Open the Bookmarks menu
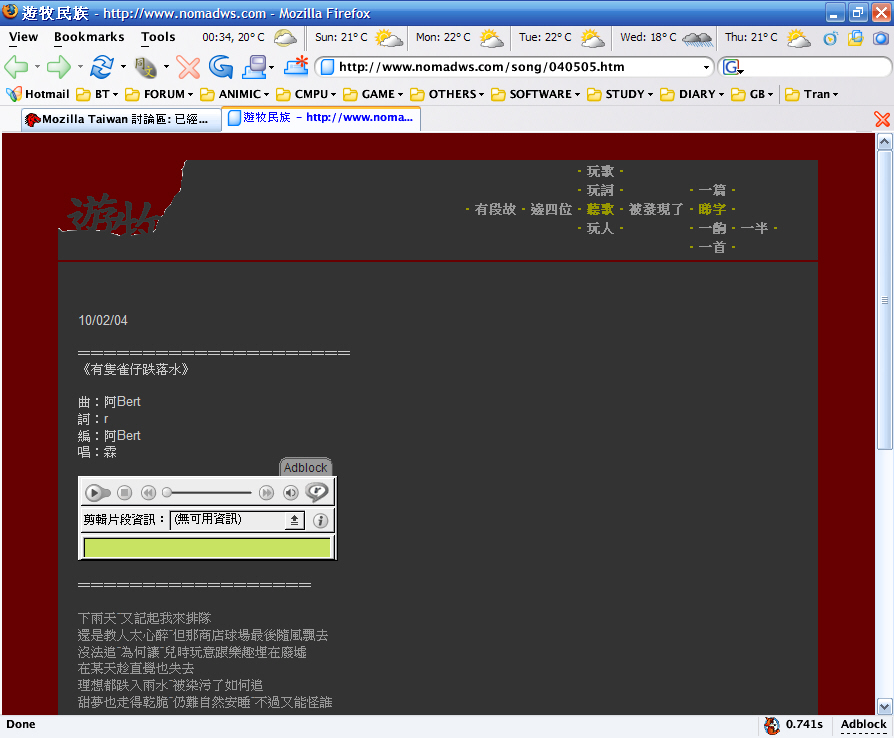 point(89,37)
